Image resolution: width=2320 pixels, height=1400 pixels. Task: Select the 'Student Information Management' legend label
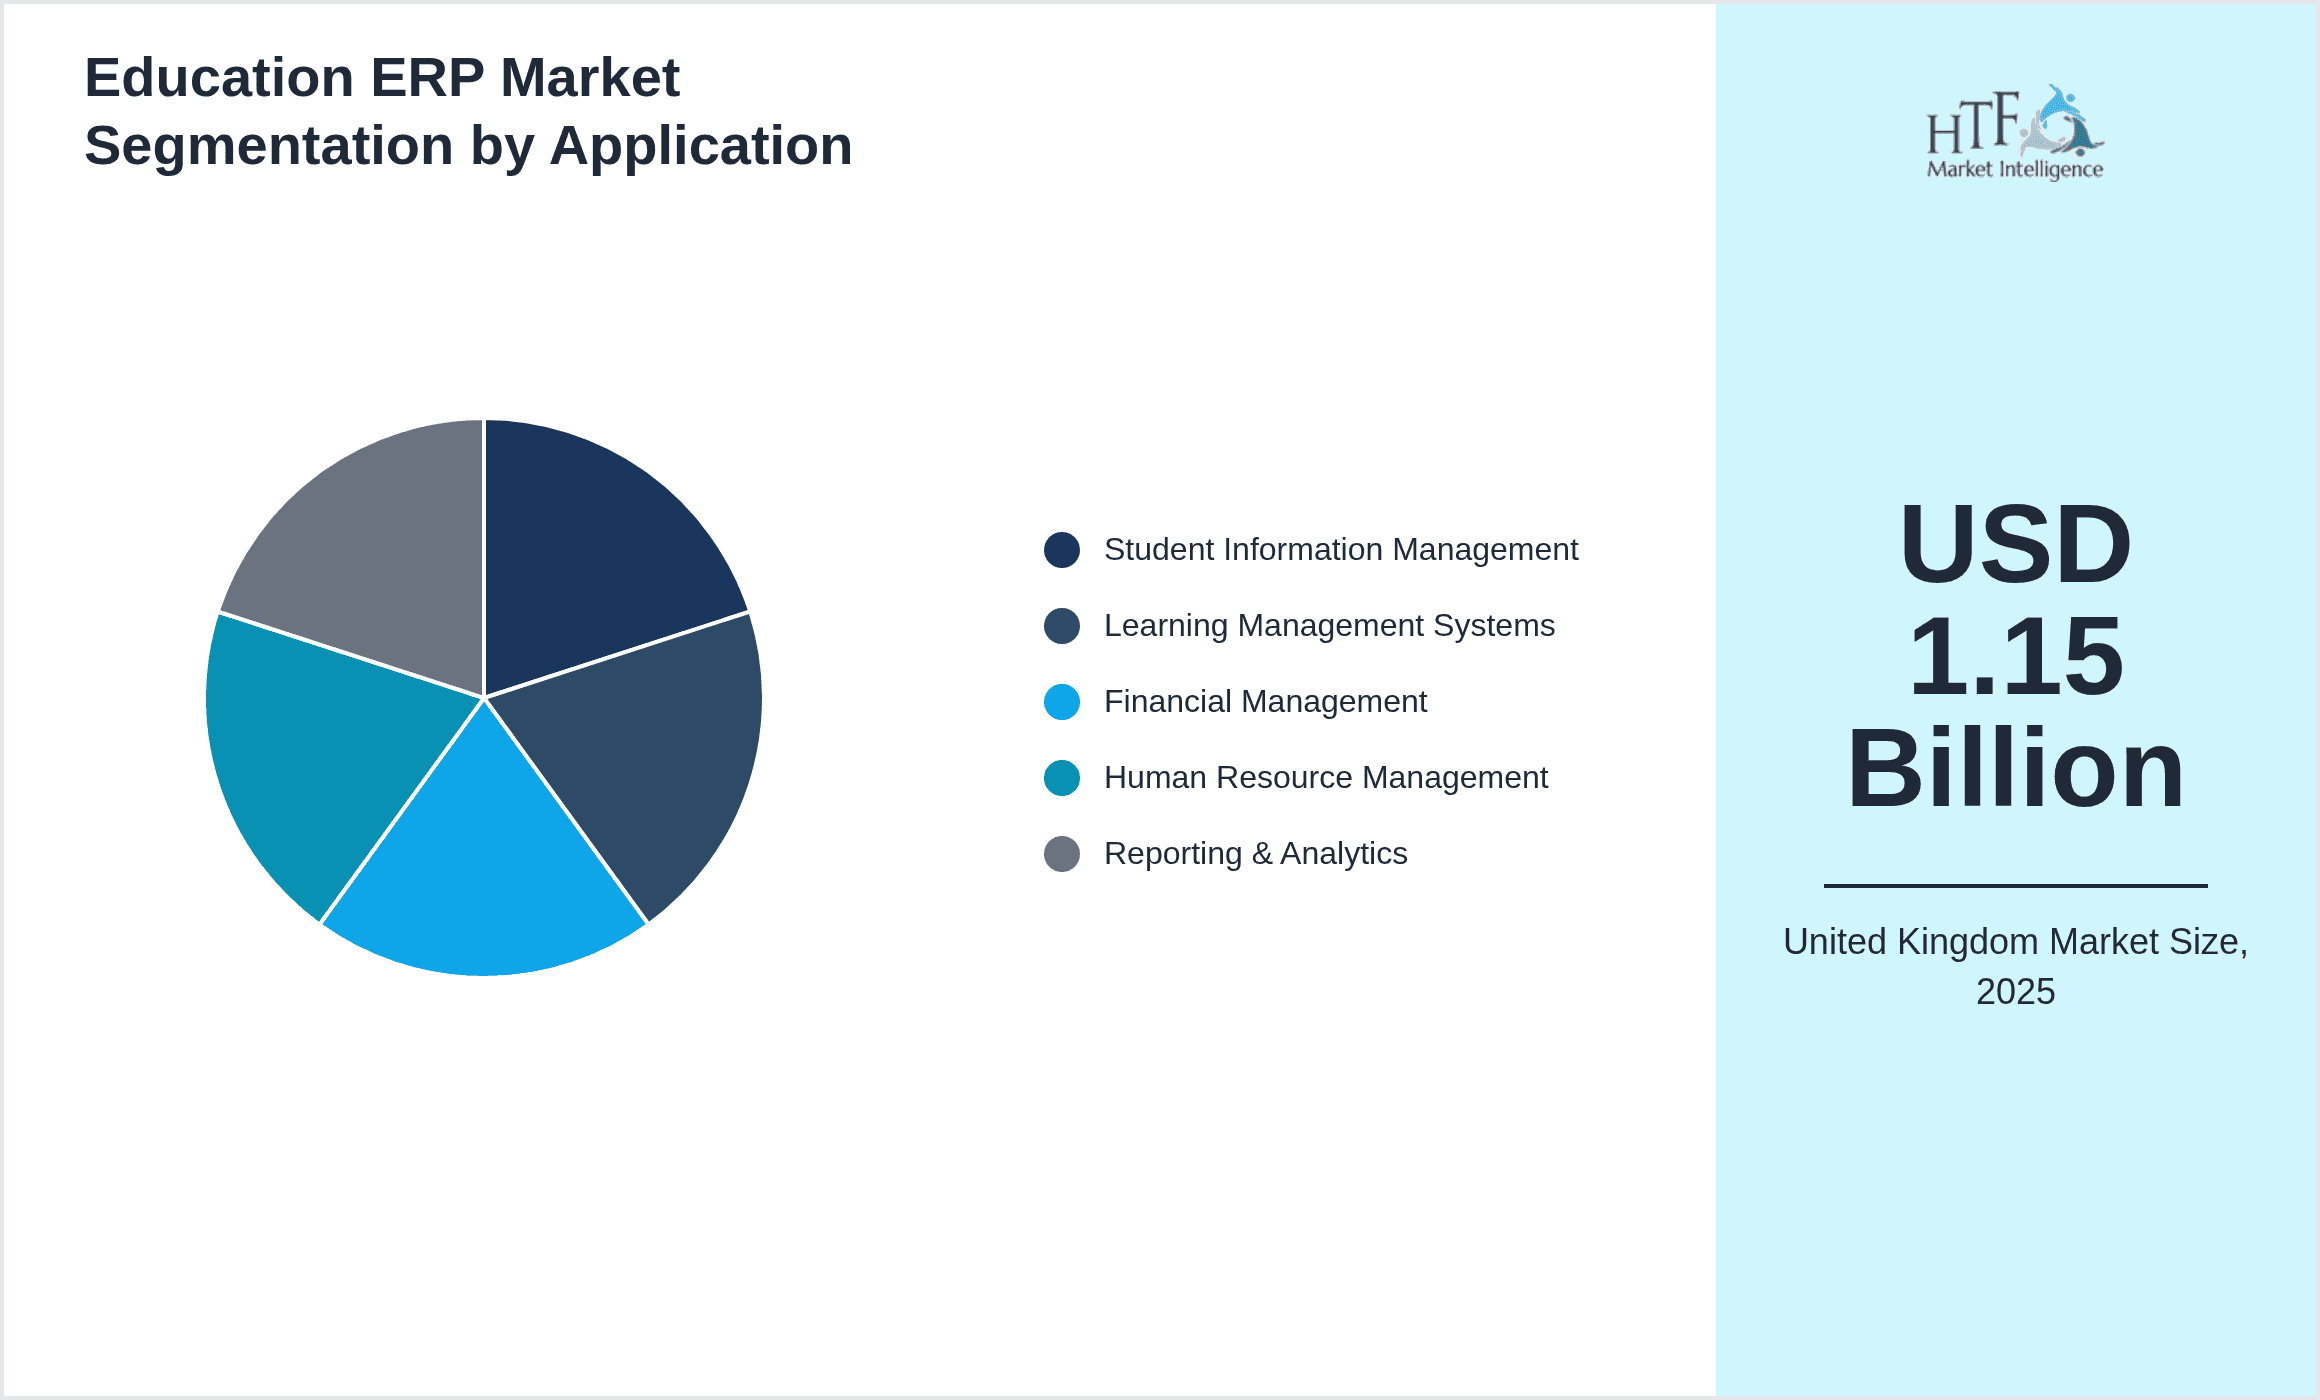[1340, 550]
